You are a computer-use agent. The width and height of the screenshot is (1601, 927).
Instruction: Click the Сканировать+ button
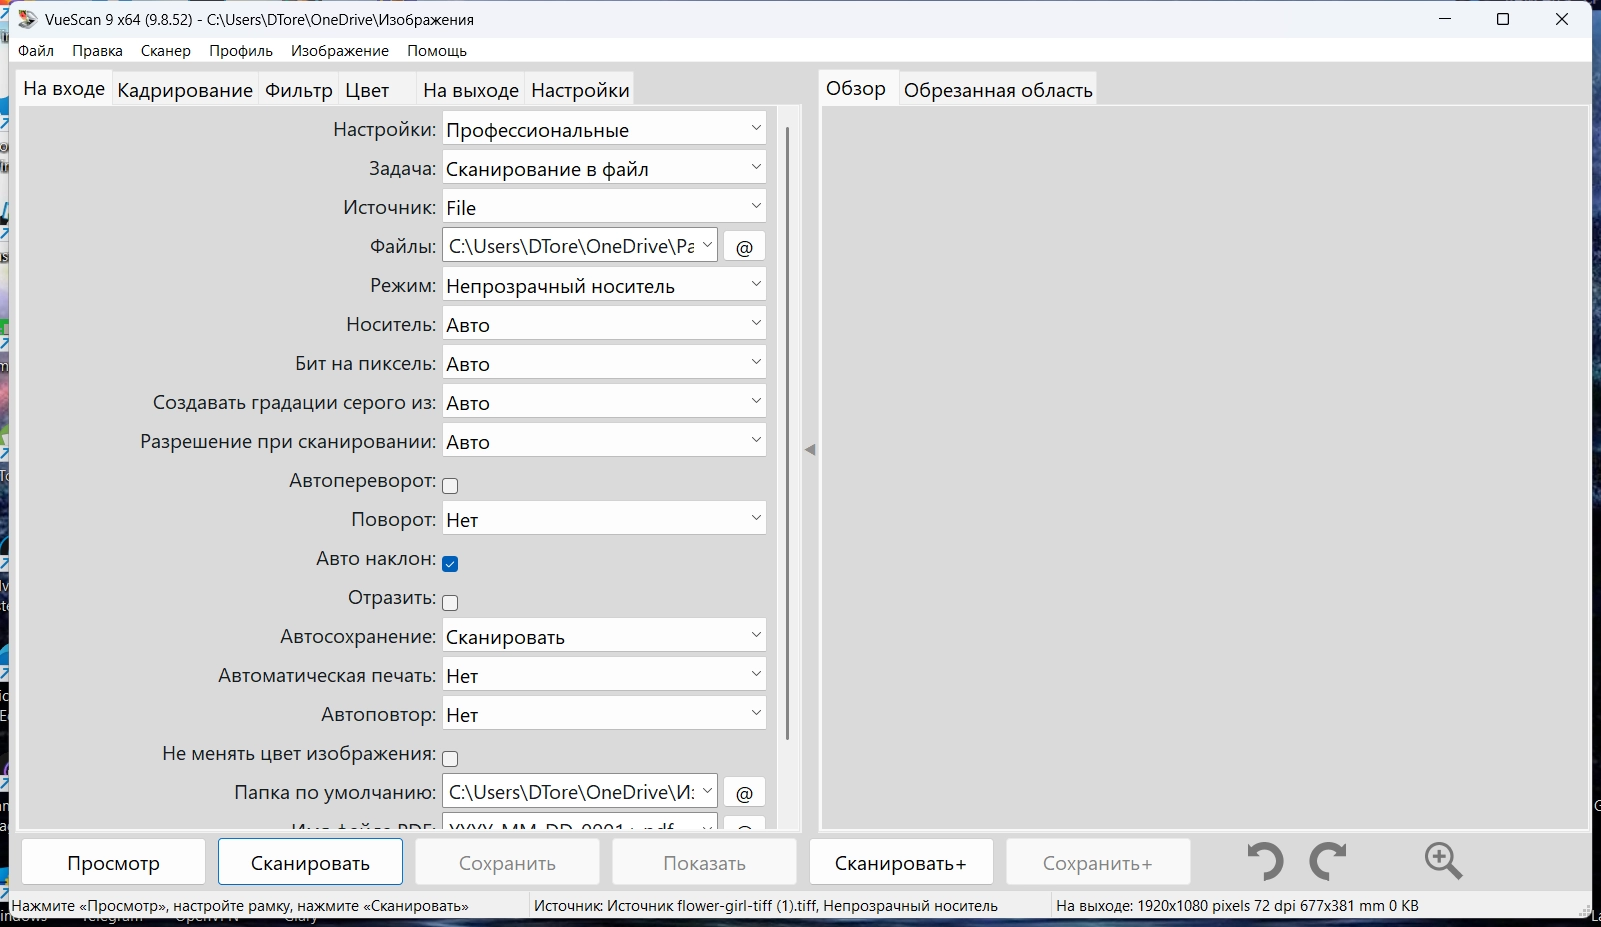coord(901,862)
